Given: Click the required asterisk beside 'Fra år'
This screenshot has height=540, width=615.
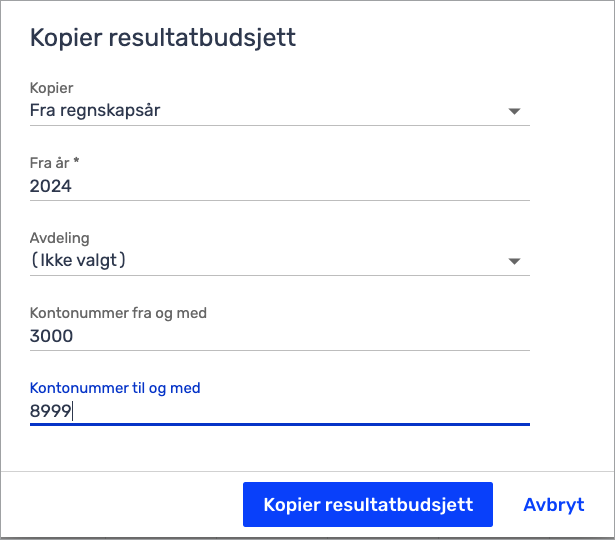Looking at the screenshot, I should coord(76,160).
